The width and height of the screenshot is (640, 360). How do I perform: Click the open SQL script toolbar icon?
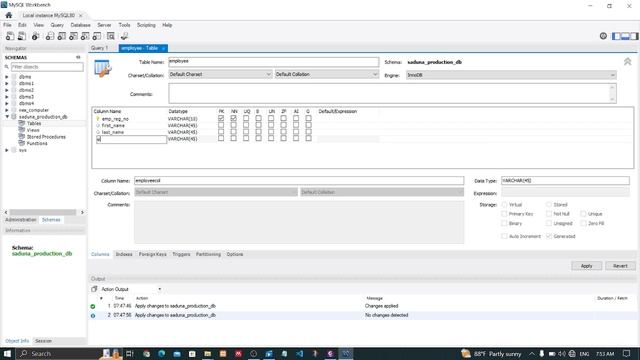(22, 36)
